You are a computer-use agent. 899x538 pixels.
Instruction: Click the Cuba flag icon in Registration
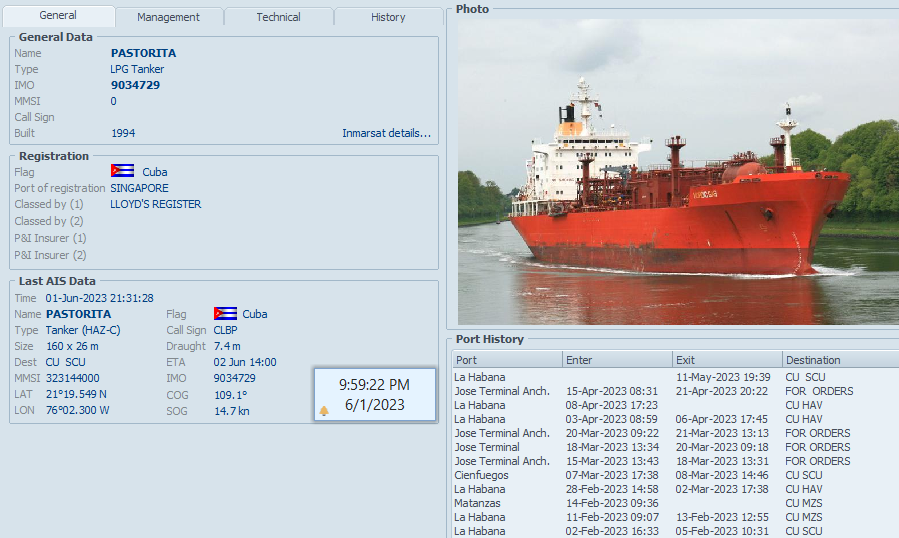[122, 171]
